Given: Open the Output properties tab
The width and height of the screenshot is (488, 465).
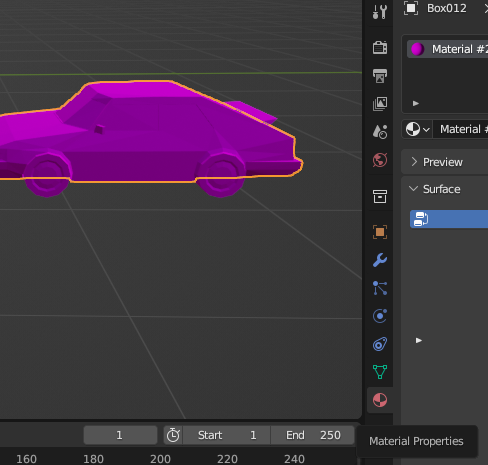Looking at the screenshot, I should [x=380, y=76].
